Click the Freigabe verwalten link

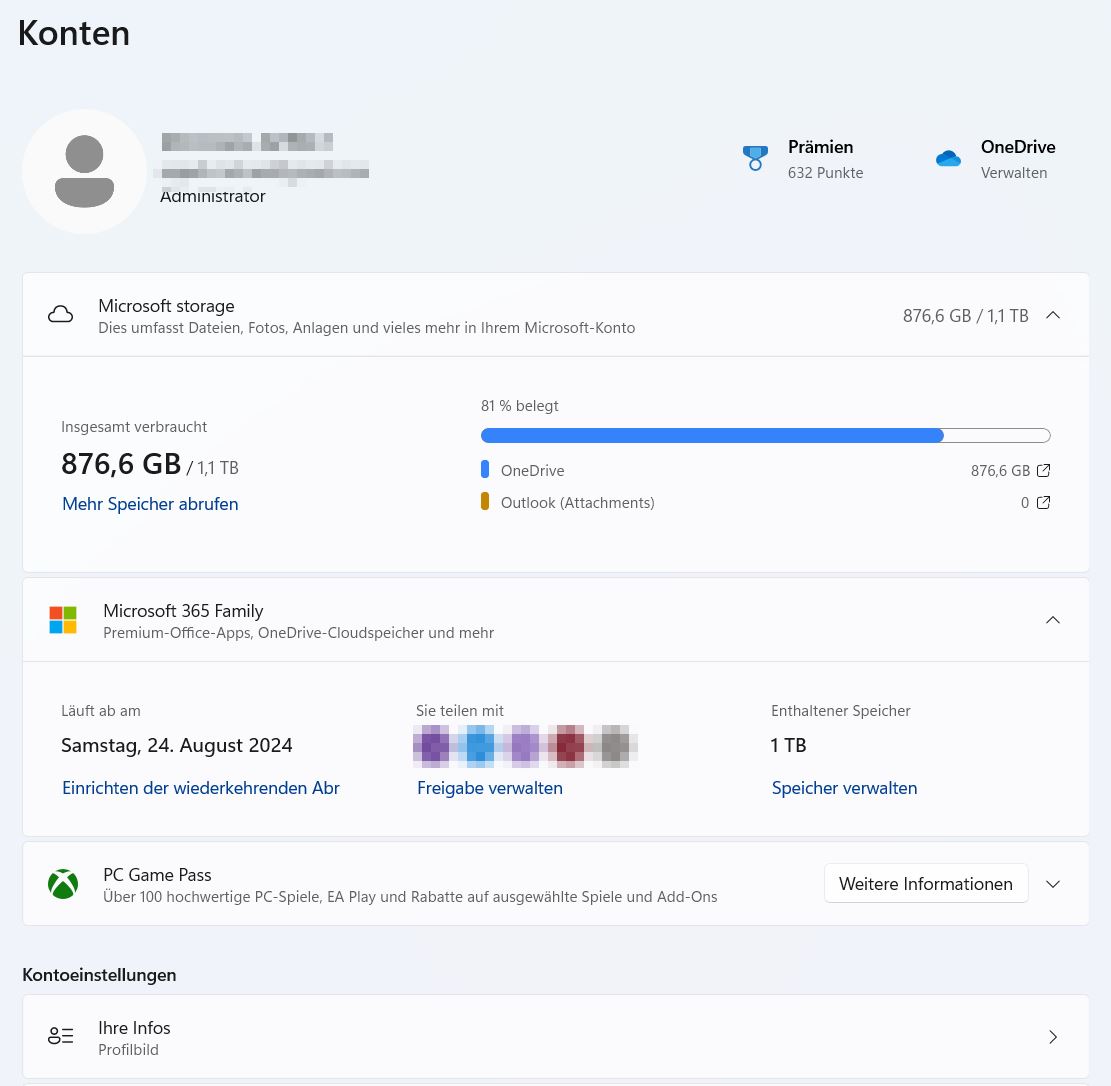[490, 788]
